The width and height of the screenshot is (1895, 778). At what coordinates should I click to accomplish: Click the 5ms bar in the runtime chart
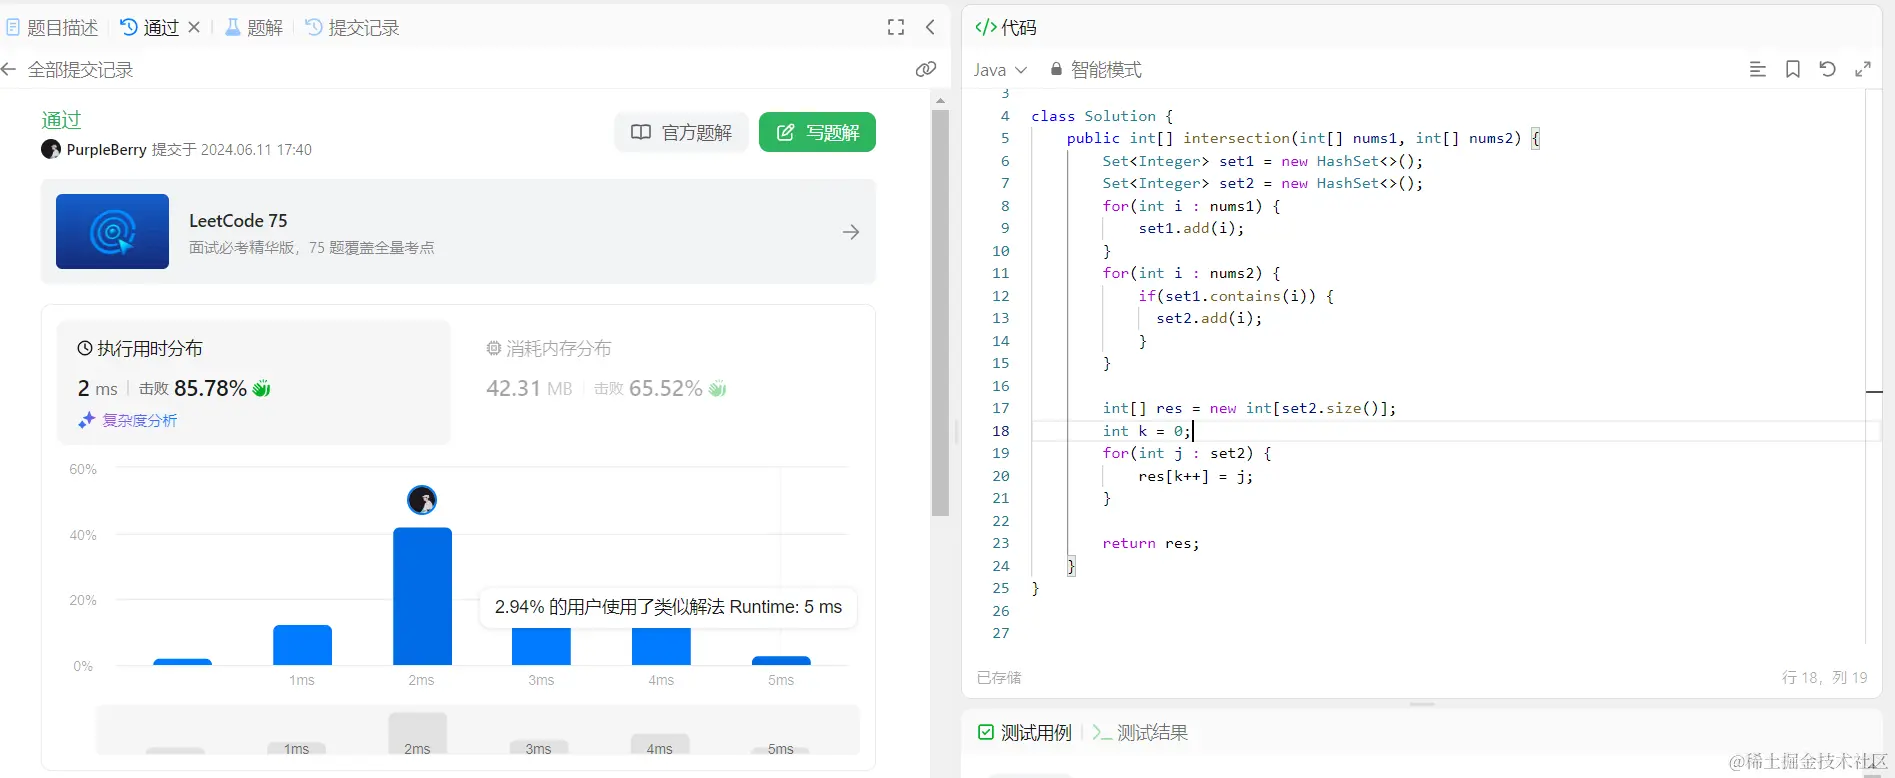[x=781, y=660]
